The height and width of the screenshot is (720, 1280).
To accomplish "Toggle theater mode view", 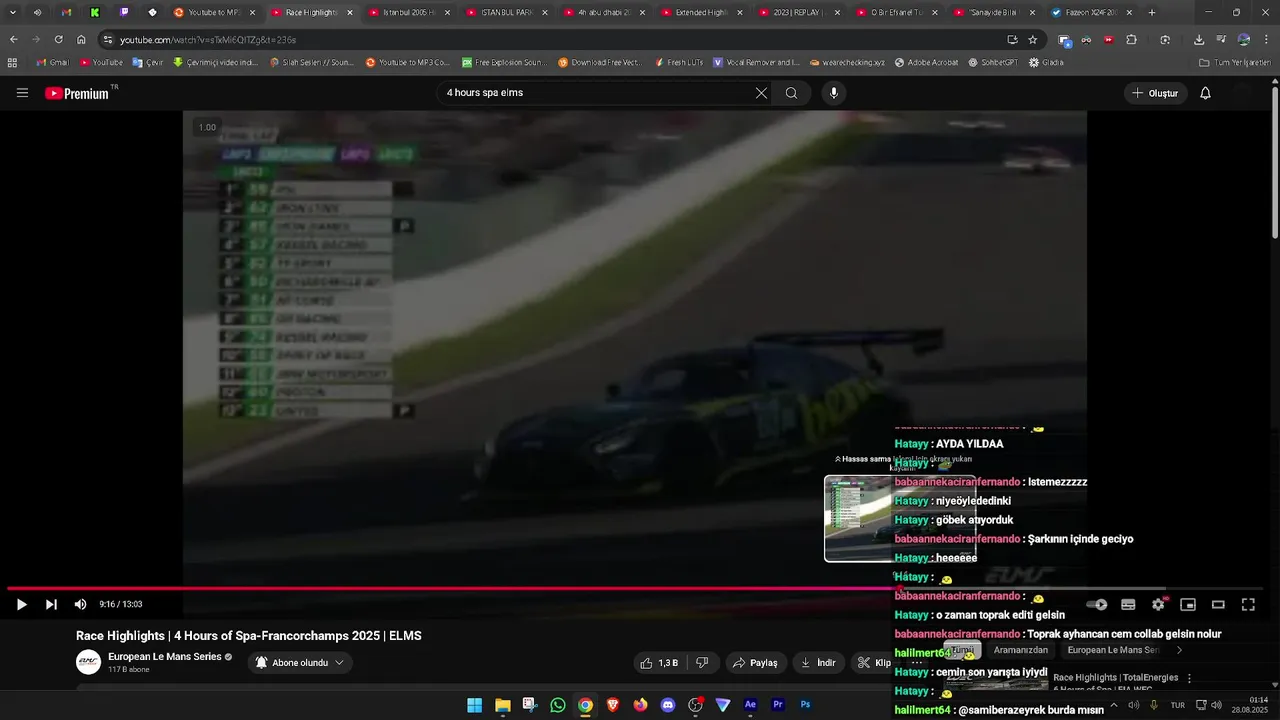I will pyautogui.click(x=1218, y=604).
